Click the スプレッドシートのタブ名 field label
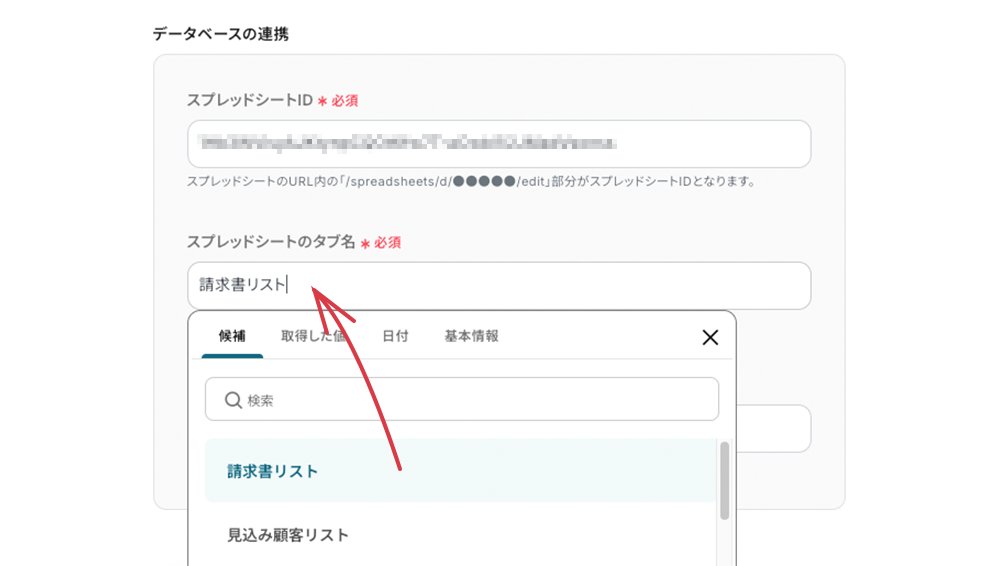 pyautogui.click(x=271, y=242)
